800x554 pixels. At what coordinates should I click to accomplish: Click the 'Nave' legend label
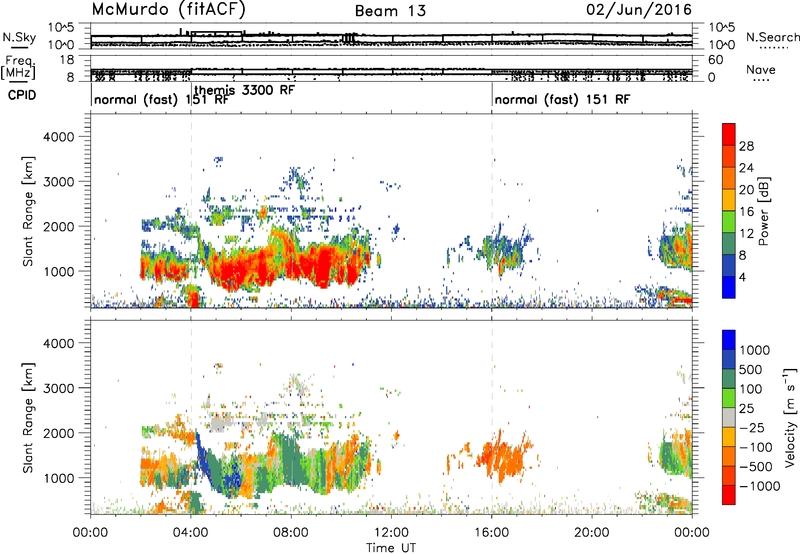[761, 69]
